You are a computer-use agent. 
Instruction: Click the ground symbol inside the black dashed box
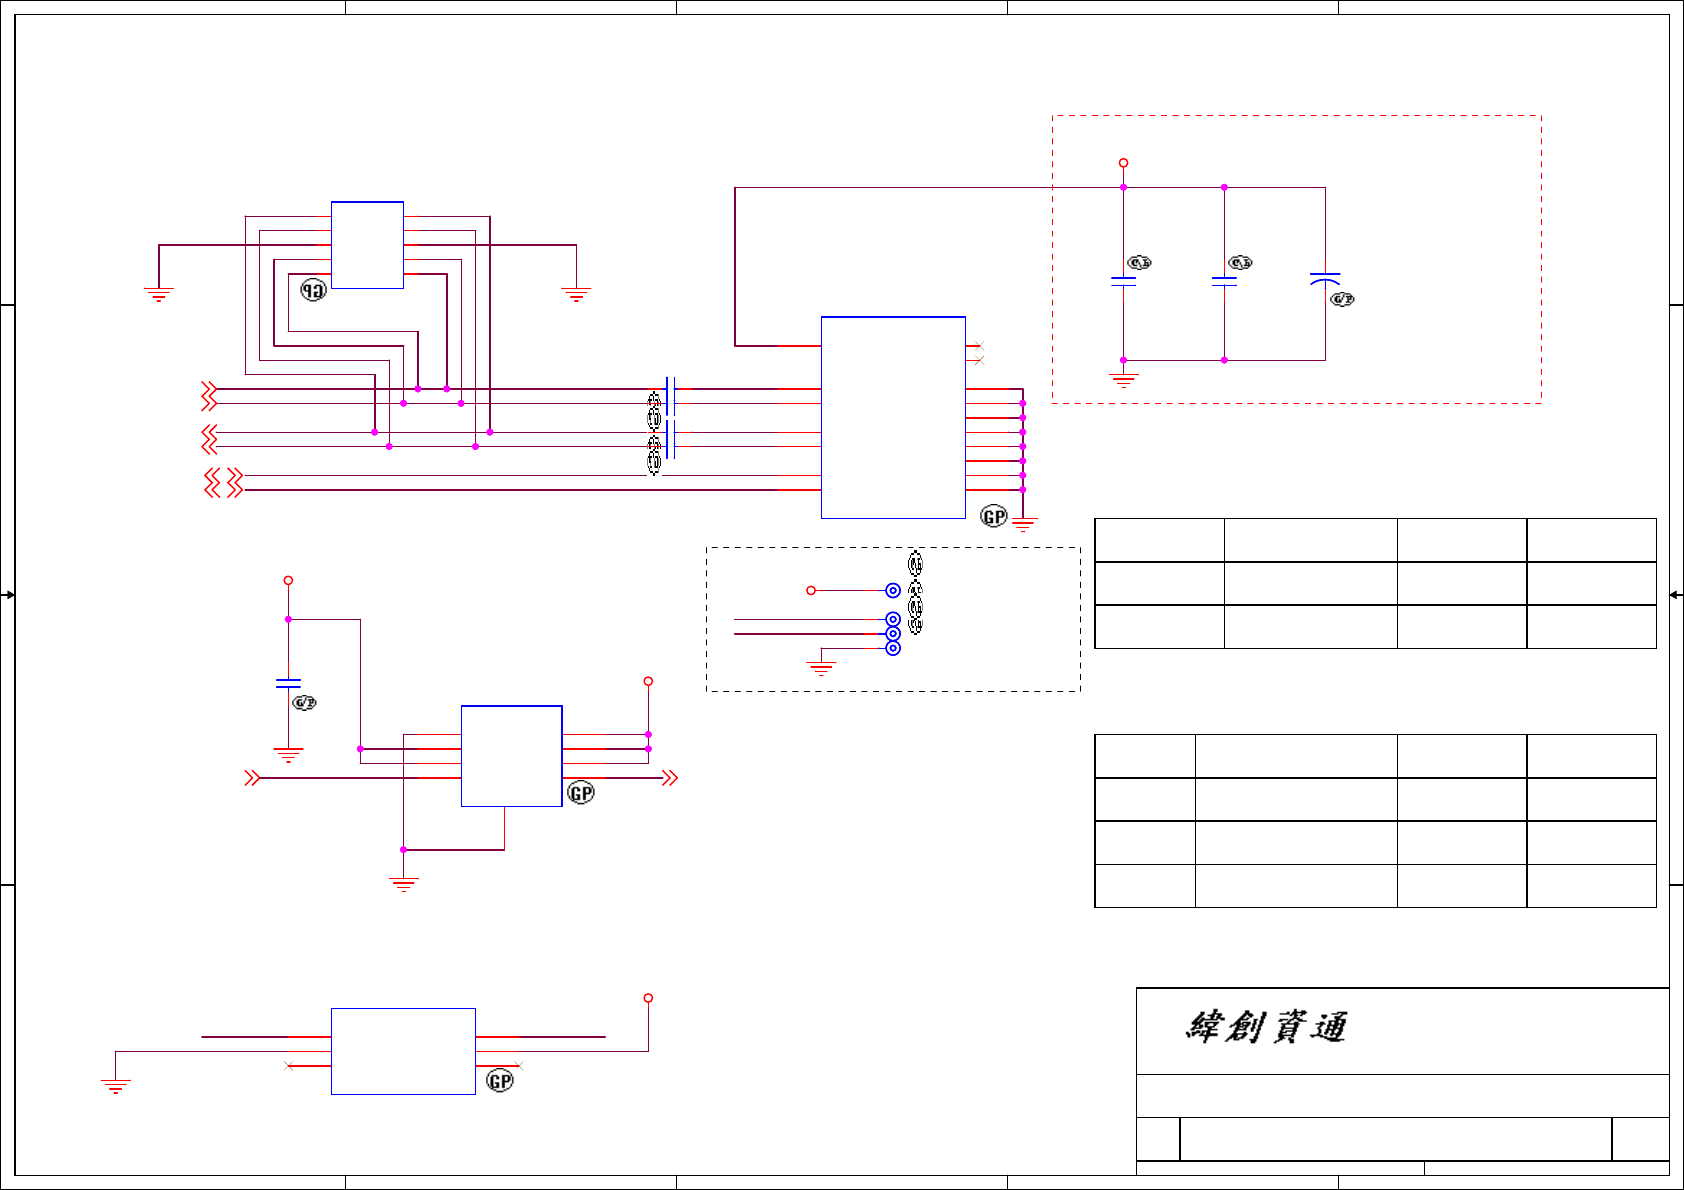(x=821, y=668)
